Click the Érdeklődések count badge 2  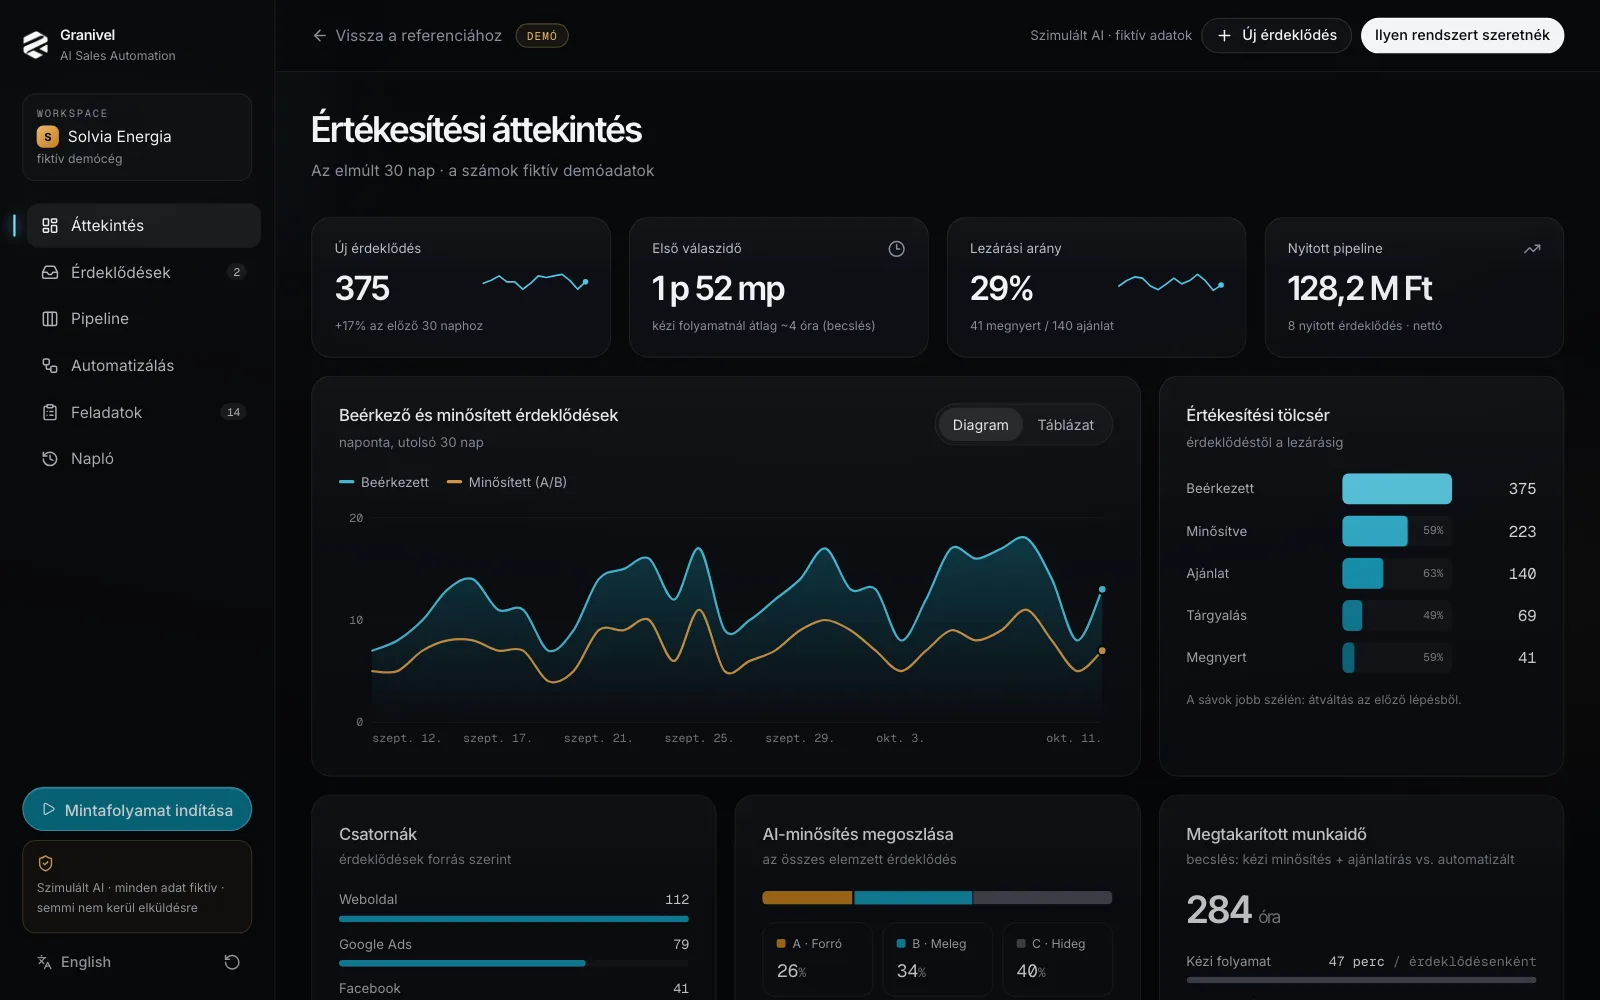click(236, 272)
